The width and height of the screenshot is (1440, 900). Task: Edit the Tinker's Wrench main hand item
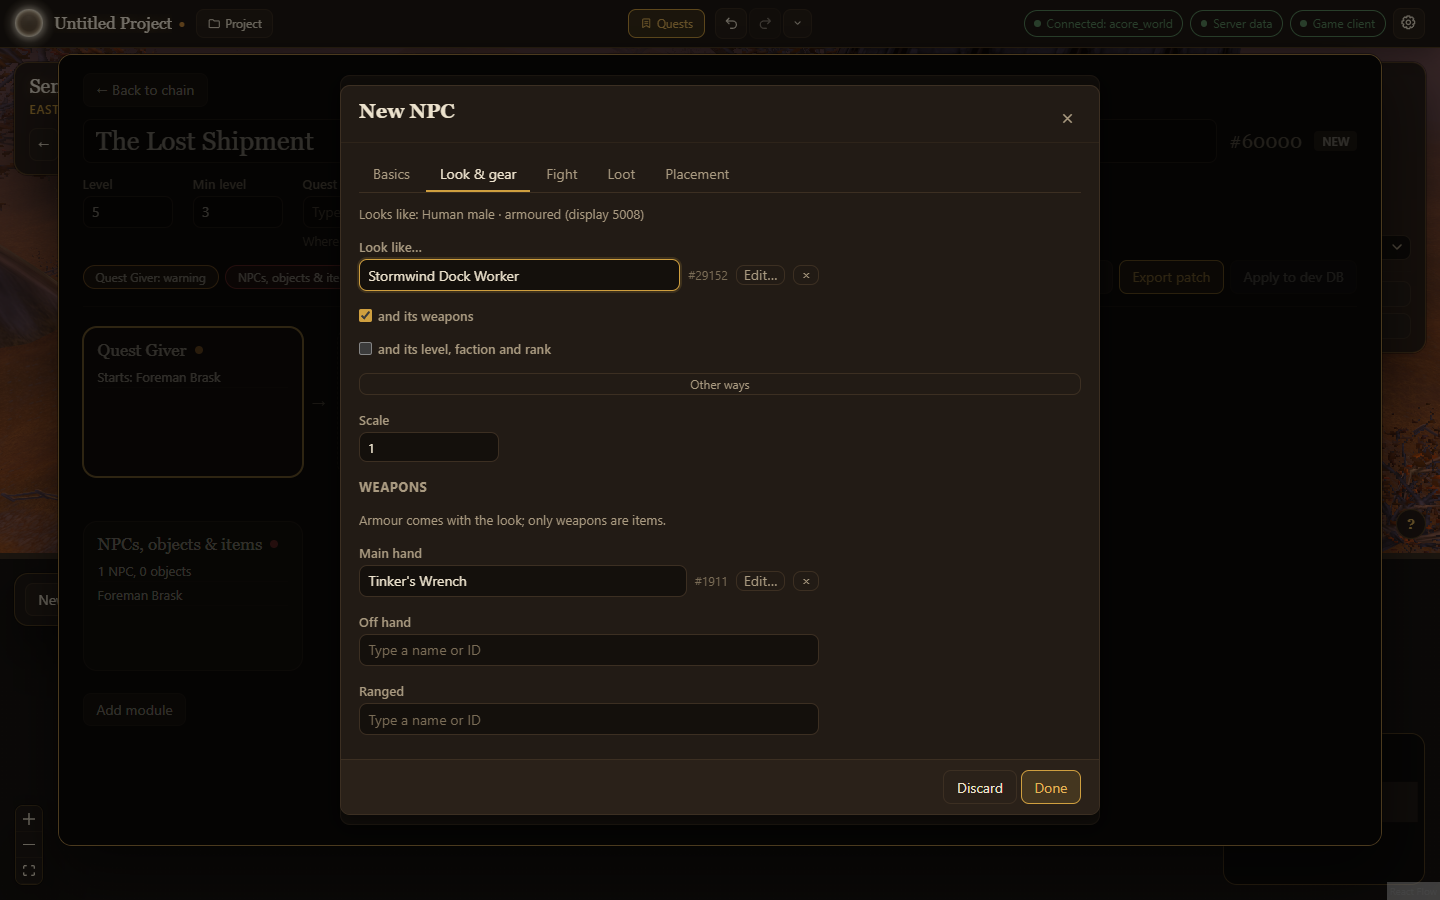point(760,581)
